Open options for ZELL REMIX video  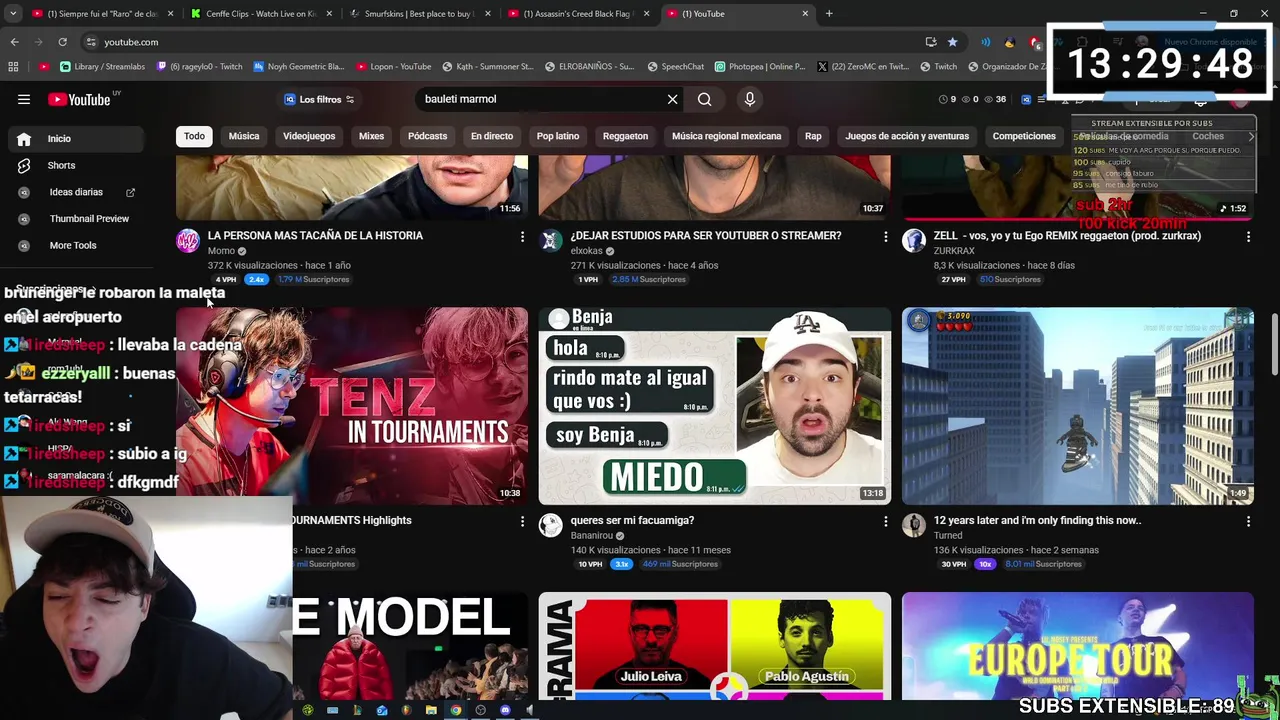click(1248, 237)
